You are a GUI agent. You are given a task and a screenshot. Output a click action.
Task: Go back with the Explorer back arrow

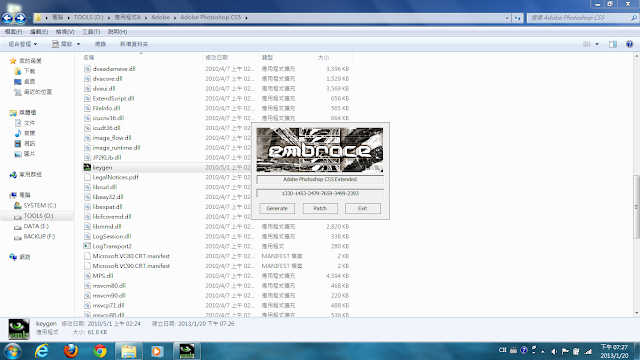7,18
